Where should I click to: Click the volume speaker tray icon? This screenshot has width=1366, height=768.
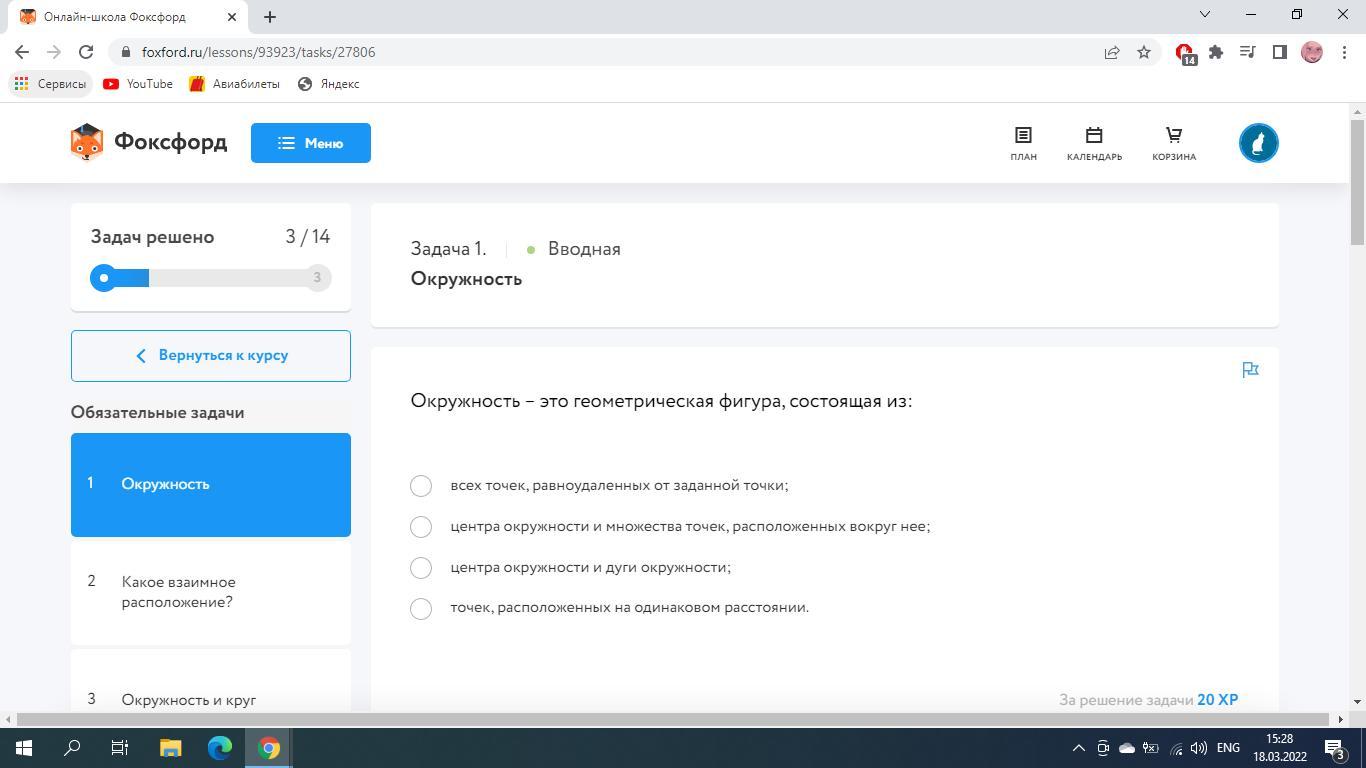tap(1198, 748)
